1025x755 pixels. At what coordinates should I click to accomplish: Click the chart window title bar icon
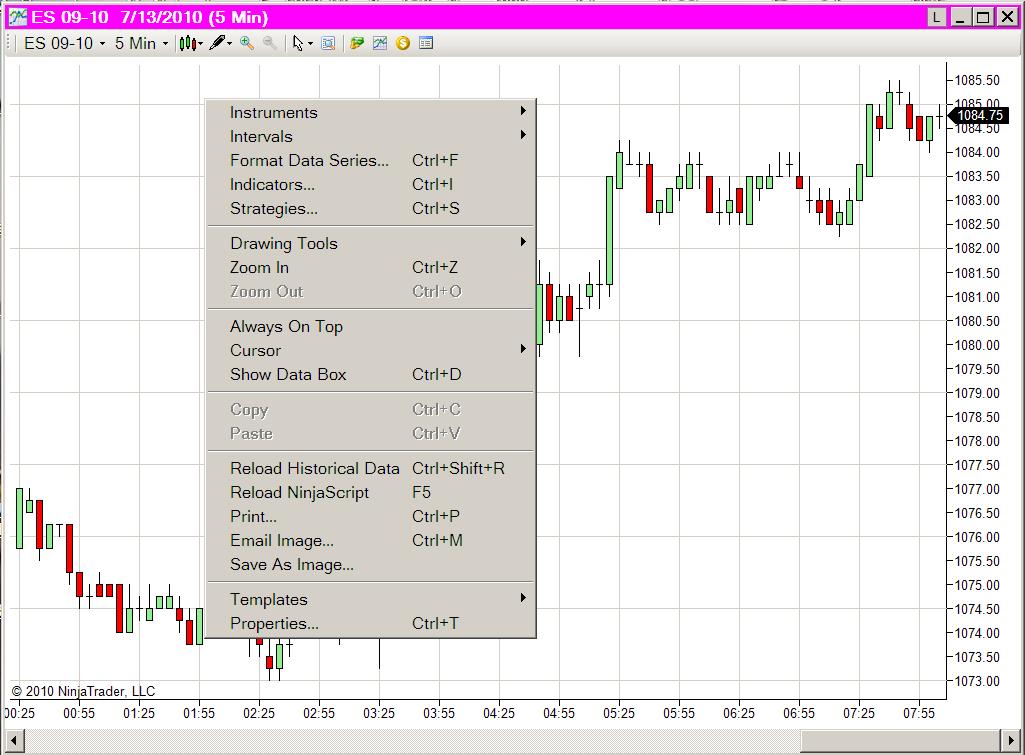click(18, 17)
